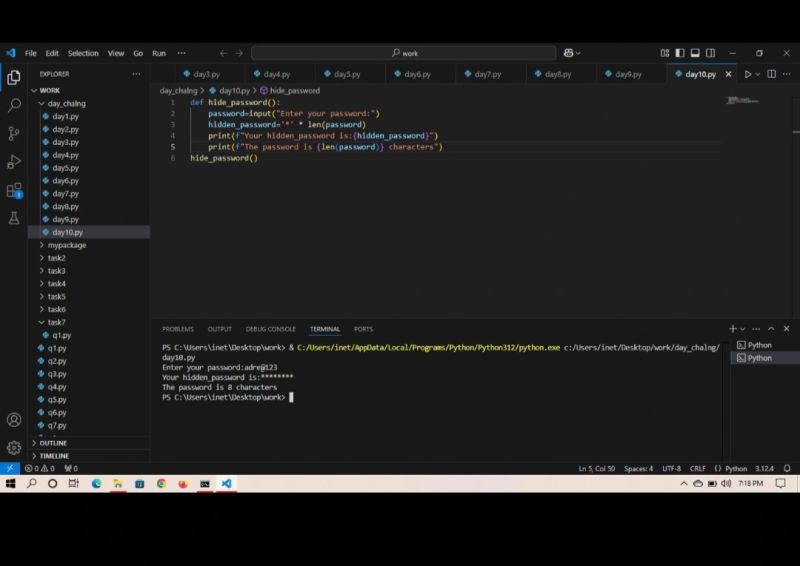800x566 pixels.
Task: Open Chrome from taskbar
Action: point(161,483)
